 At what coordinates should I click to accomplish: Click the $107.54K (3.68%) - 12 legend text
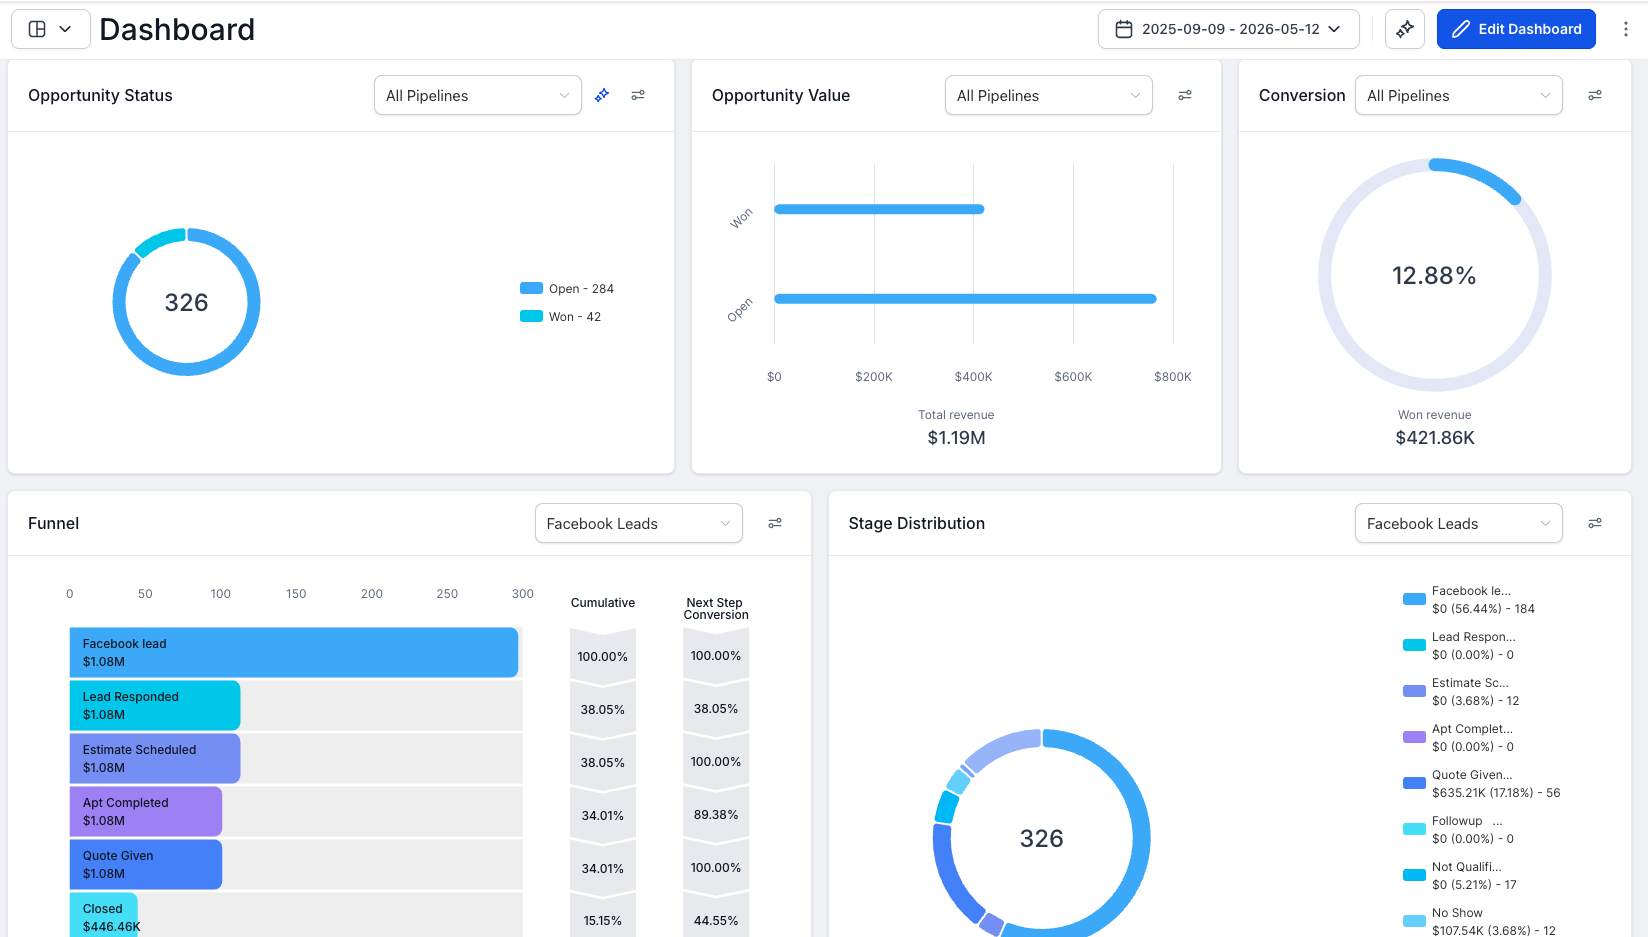1494,930
